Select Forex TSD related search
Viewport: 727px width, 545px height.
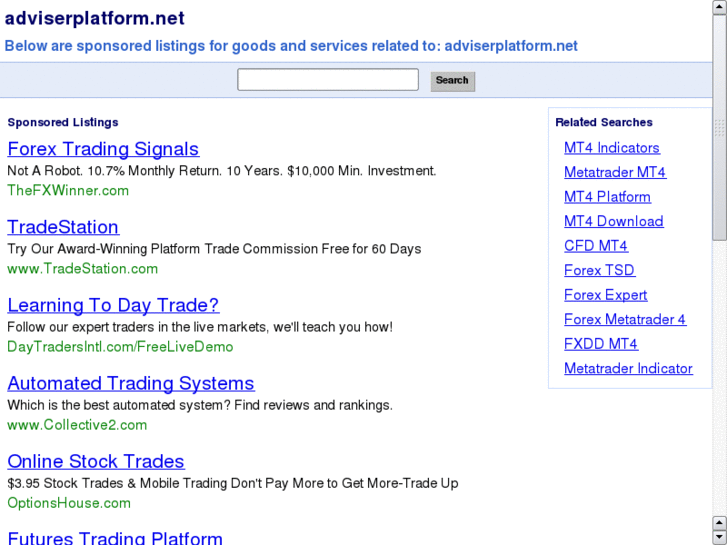[x=599, y=270]
